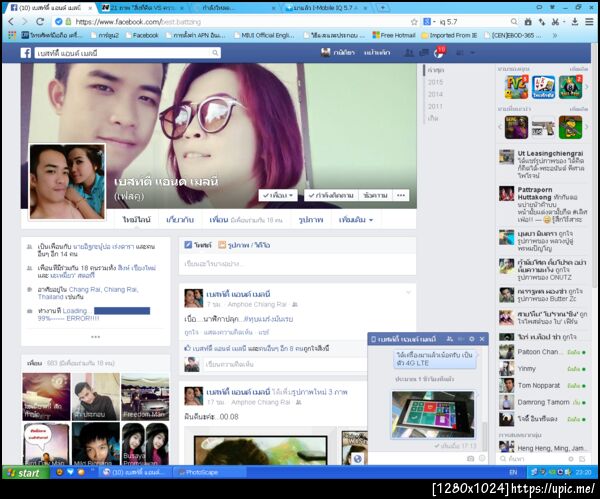
Task: Expand the bookmarks bar overflow chevron
Action: tap(555, 35)
